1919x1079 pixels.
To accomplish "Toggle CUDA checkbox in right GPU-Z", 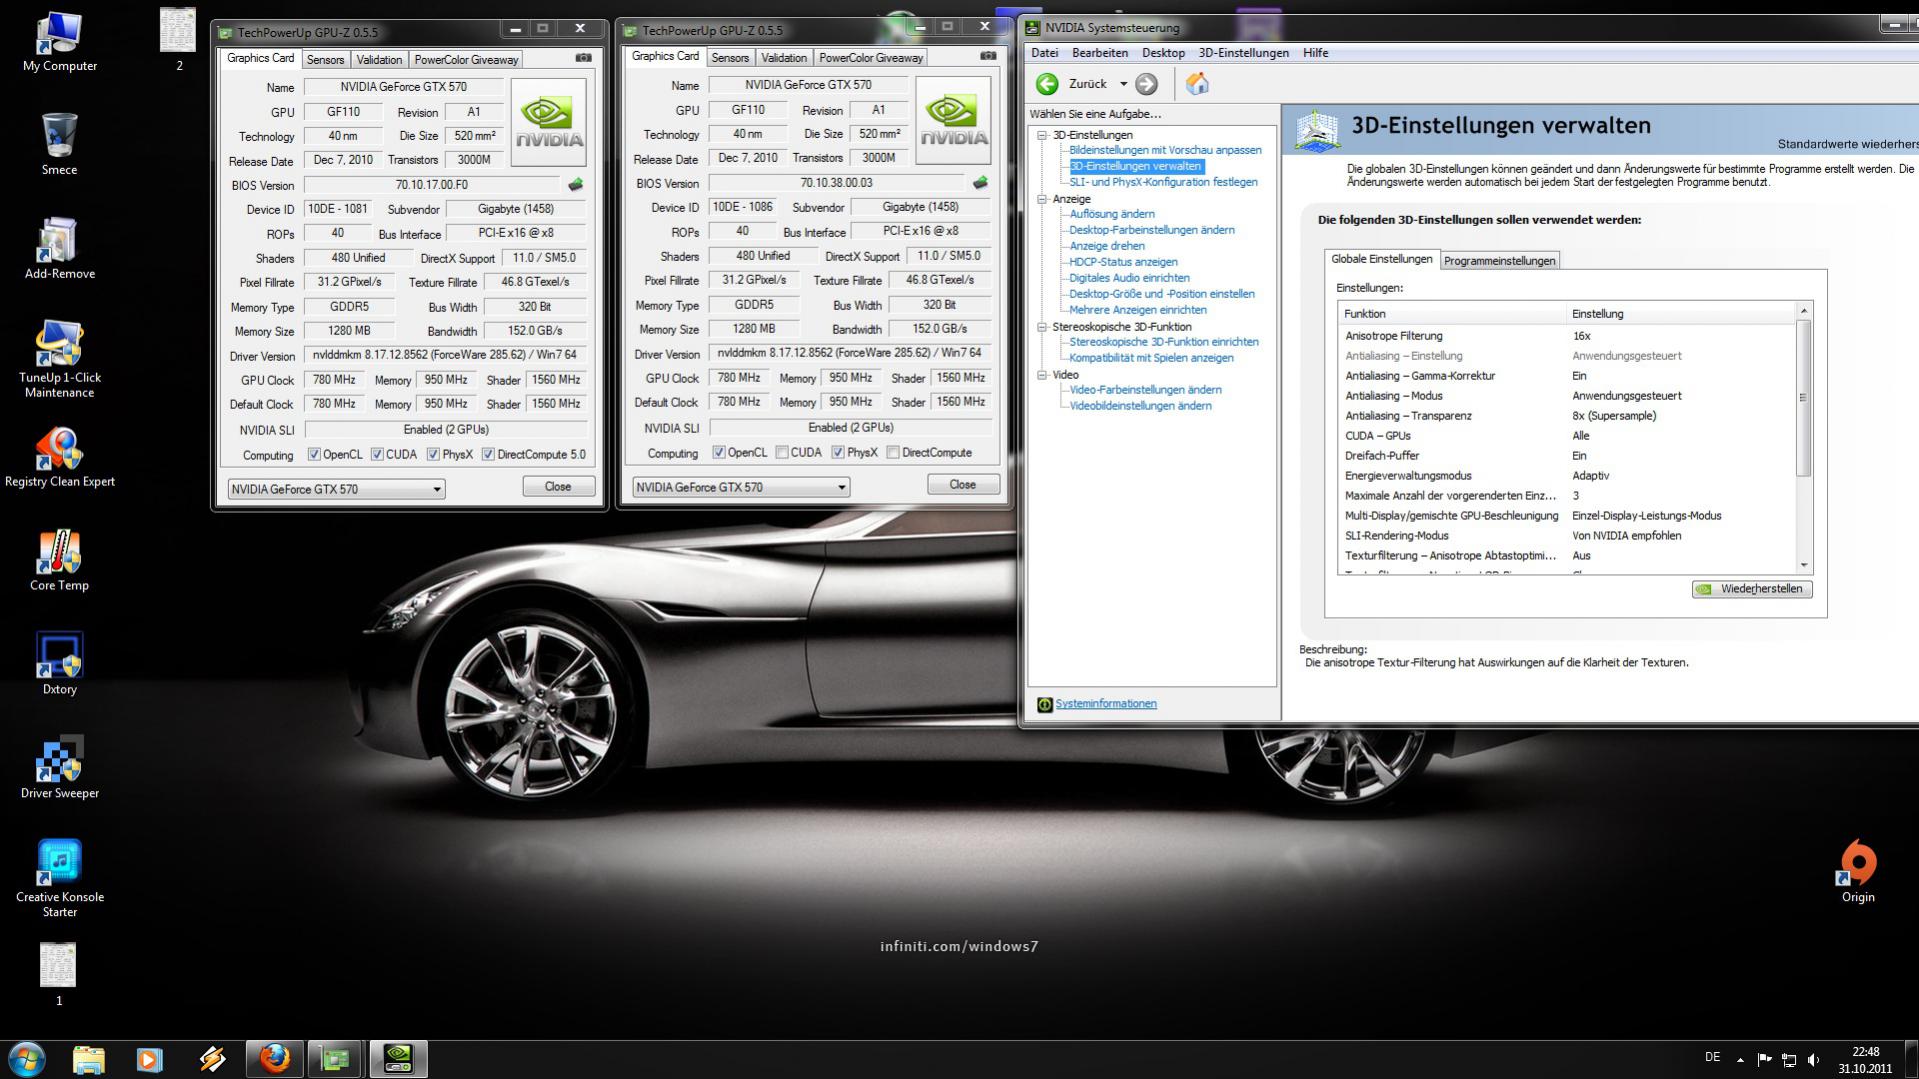I will [782, 453].
